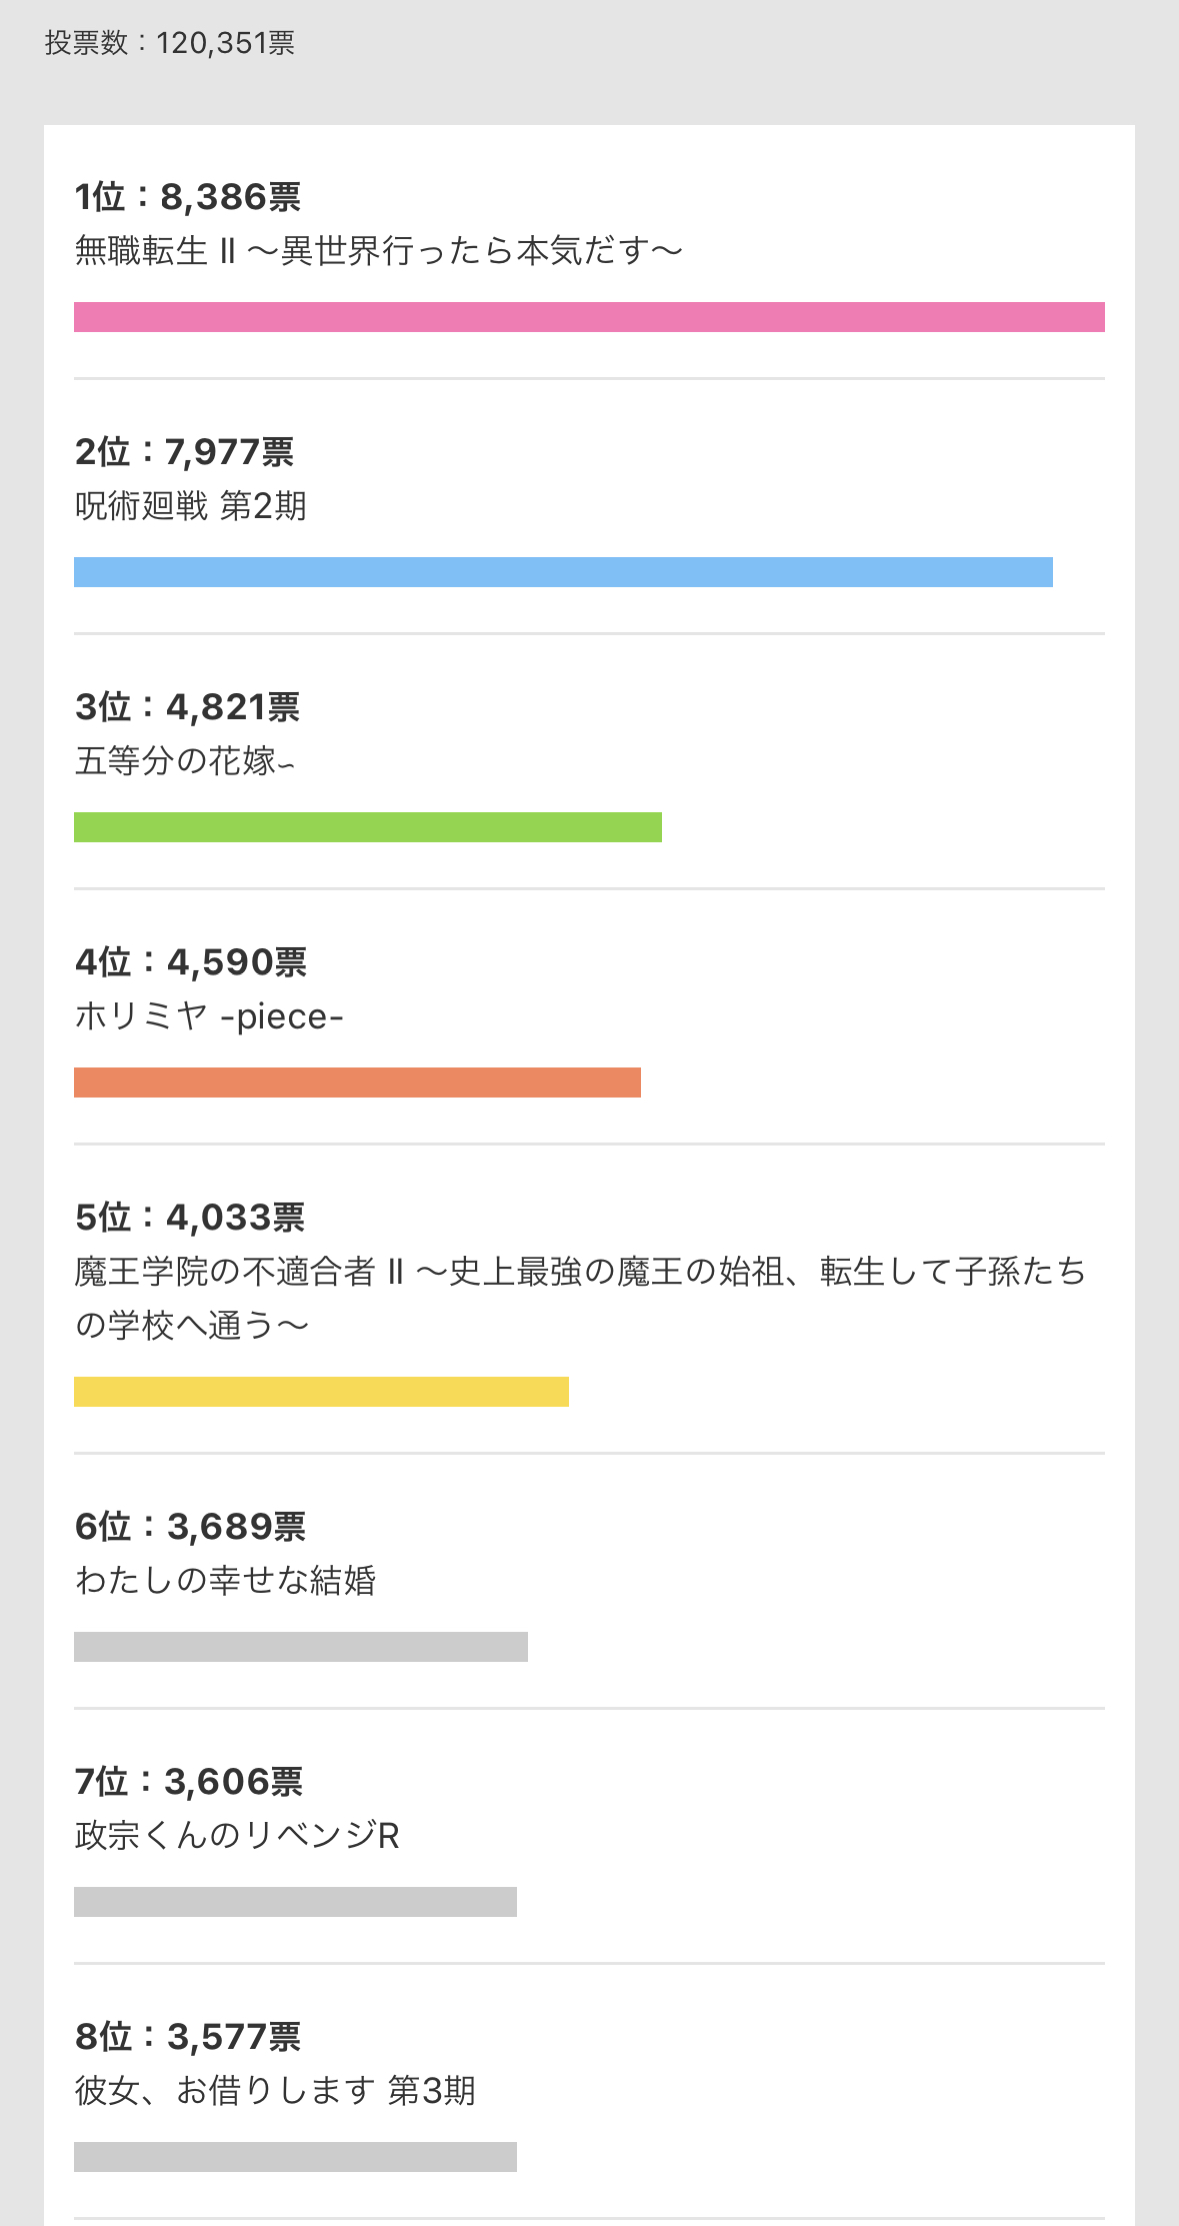Click the yellow bar for 魔王学院の不適合者 II
Screen dimensions: 1179x2226
click(x=321, y=1392)
